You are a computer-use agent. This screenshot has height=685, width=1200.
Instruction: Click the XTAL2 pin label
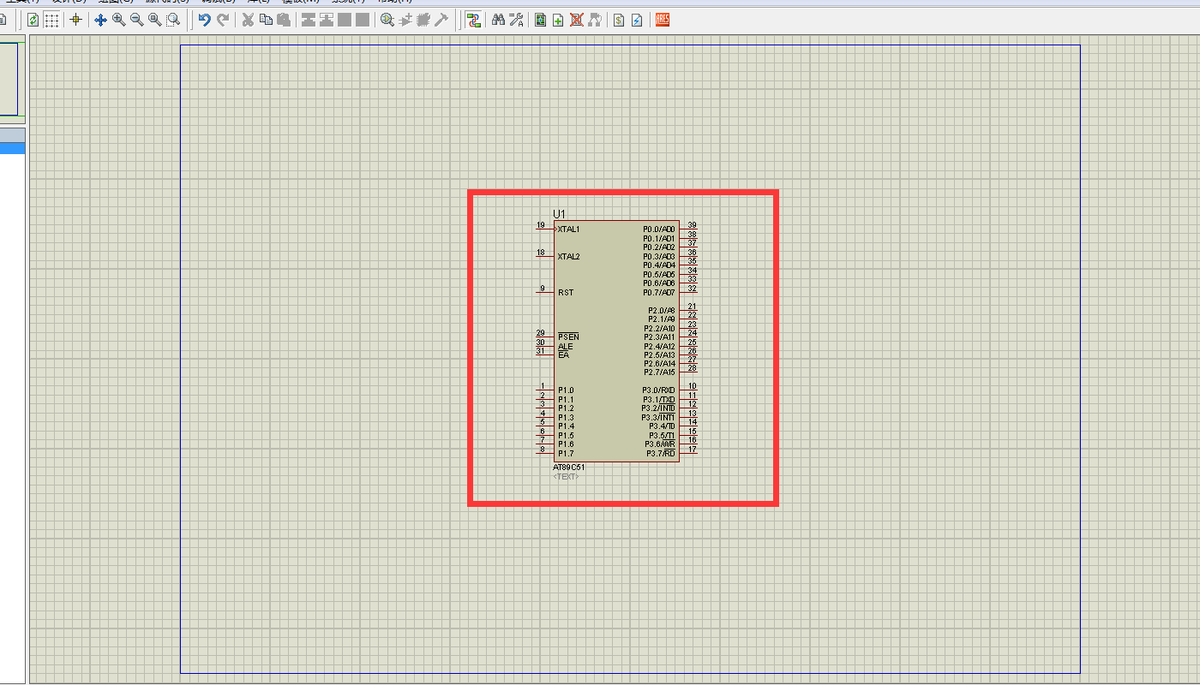[568, 257]
